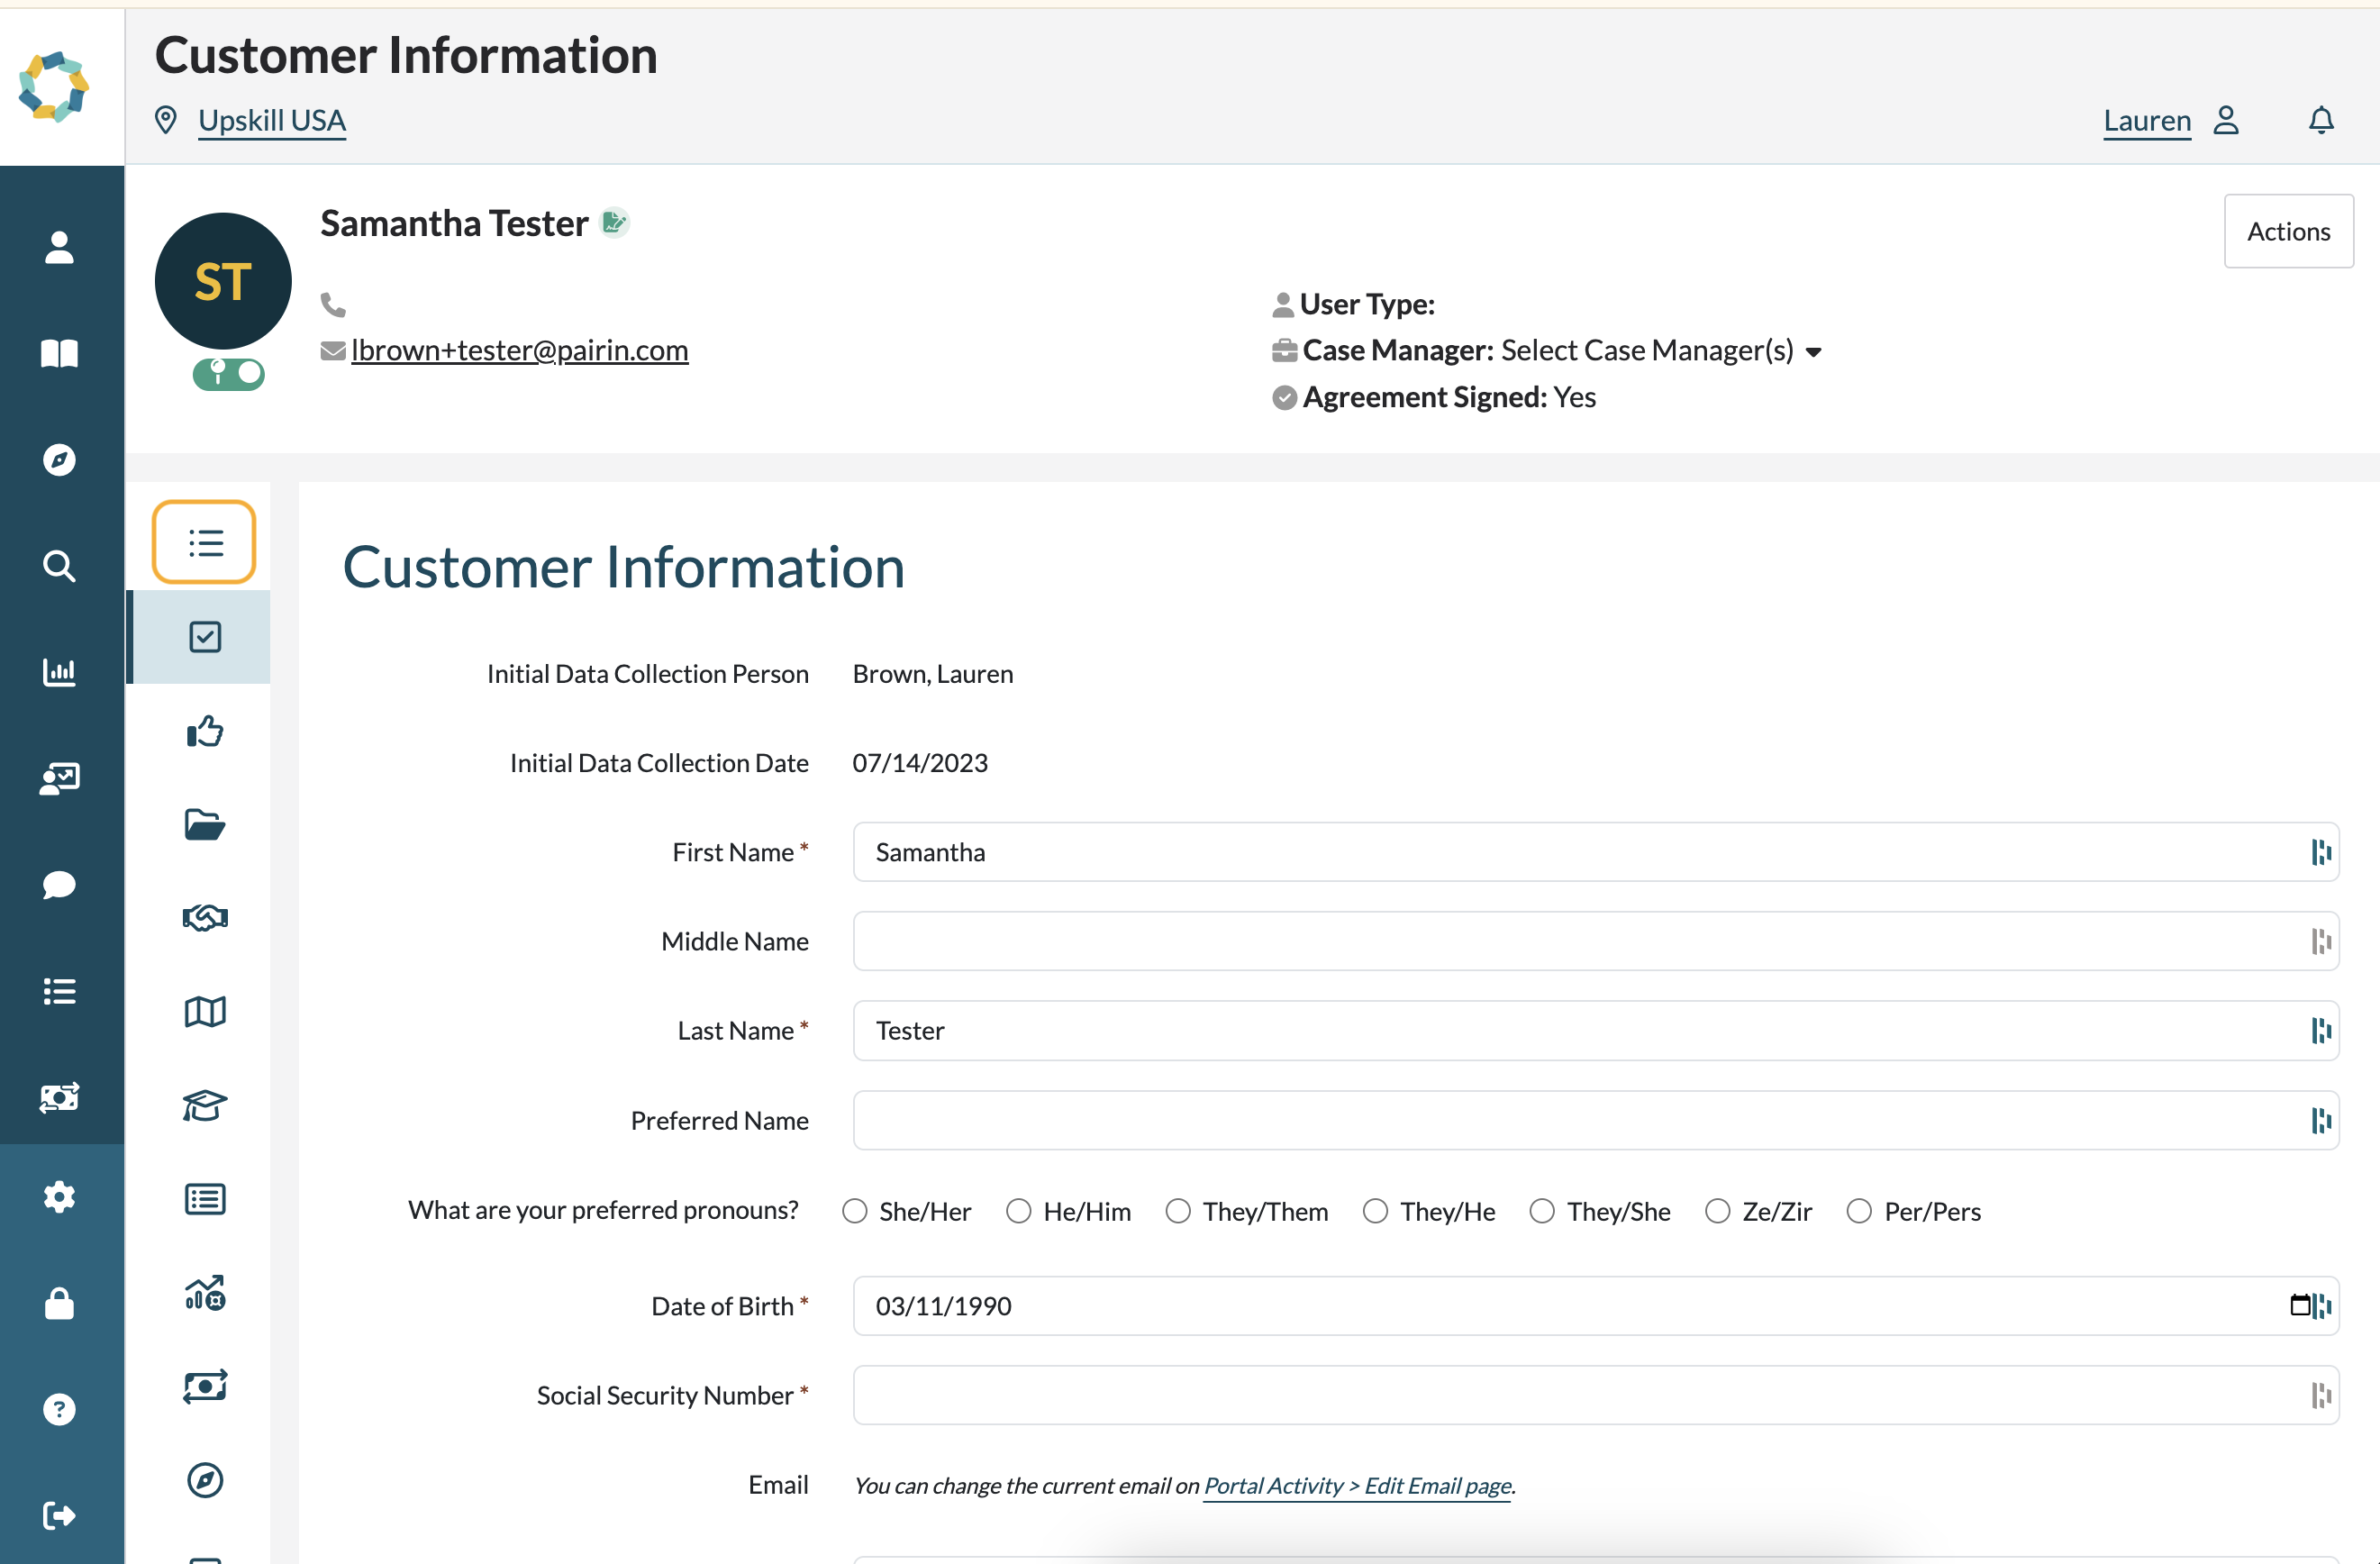This screenshot has height=1564, width=2380.
Task: Click the First Name field history icon
Action: click(2321, 852)
